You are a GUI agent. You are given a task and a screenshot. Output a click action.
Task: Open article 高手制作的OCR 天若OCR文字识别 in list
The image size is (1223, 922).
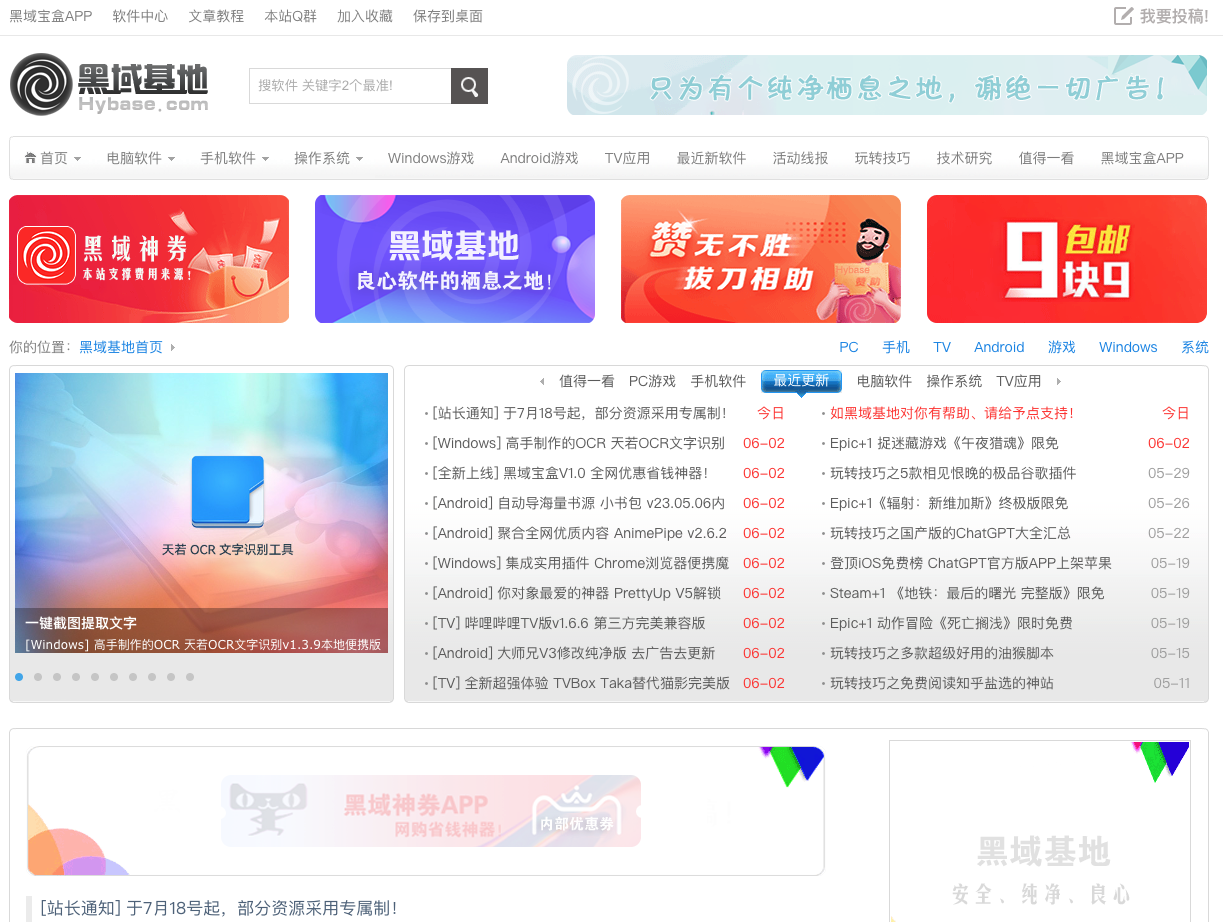[578, 443]
